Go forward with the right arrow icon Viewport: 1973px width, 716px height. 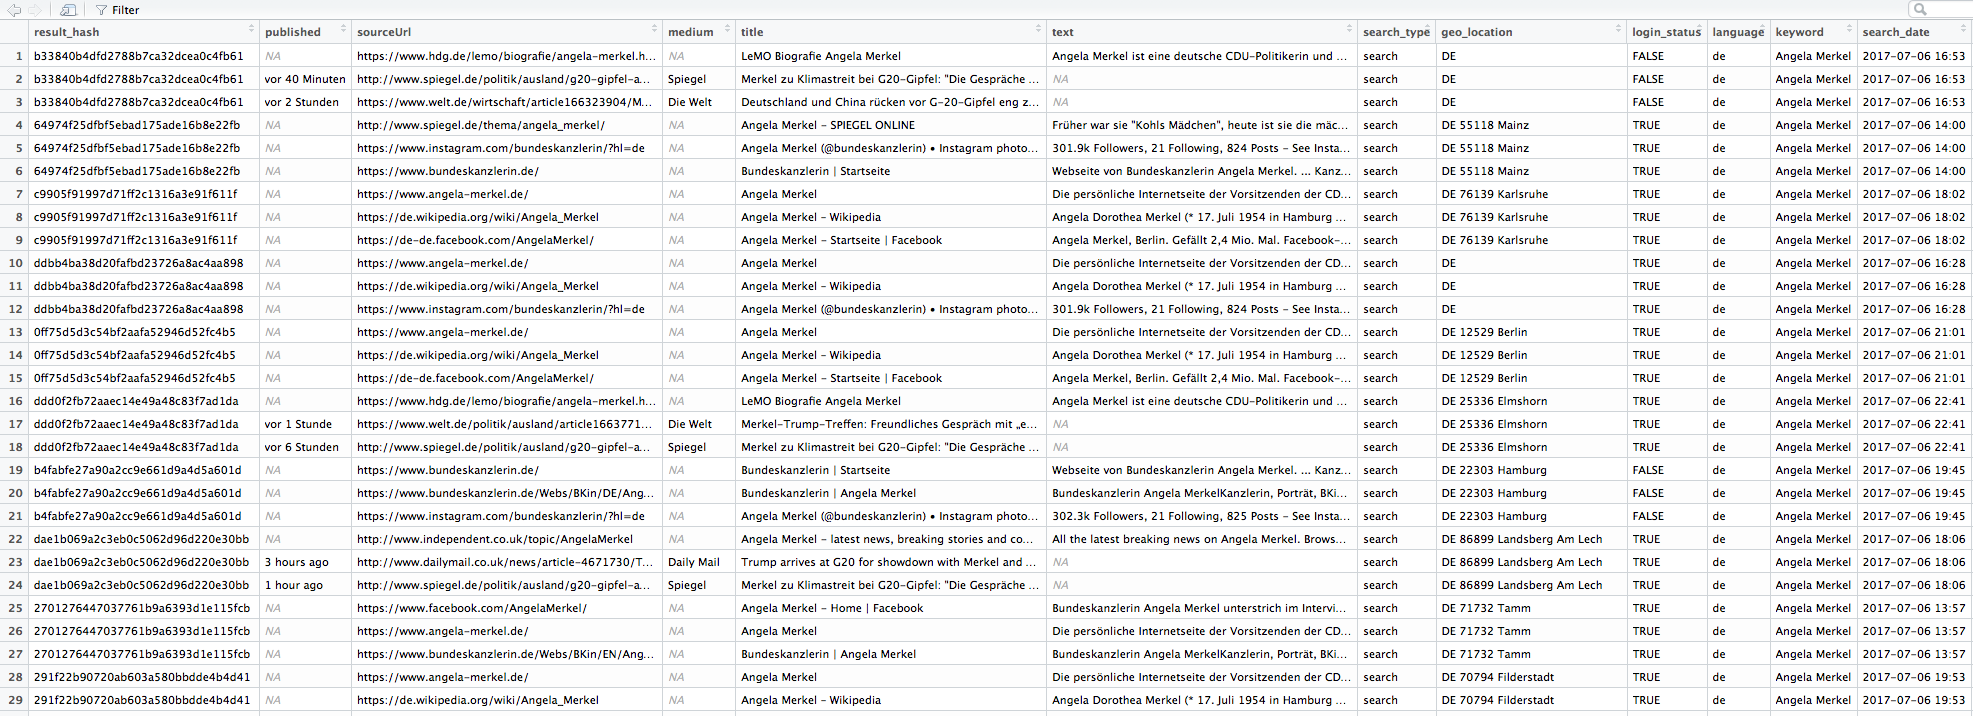pos(35,10)
